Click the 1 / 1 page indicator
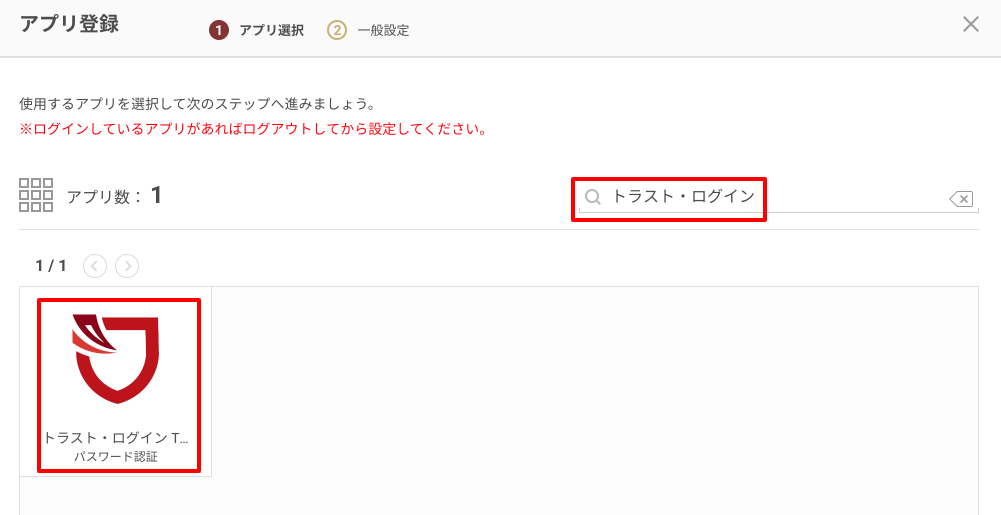 (x=50, y=265)
